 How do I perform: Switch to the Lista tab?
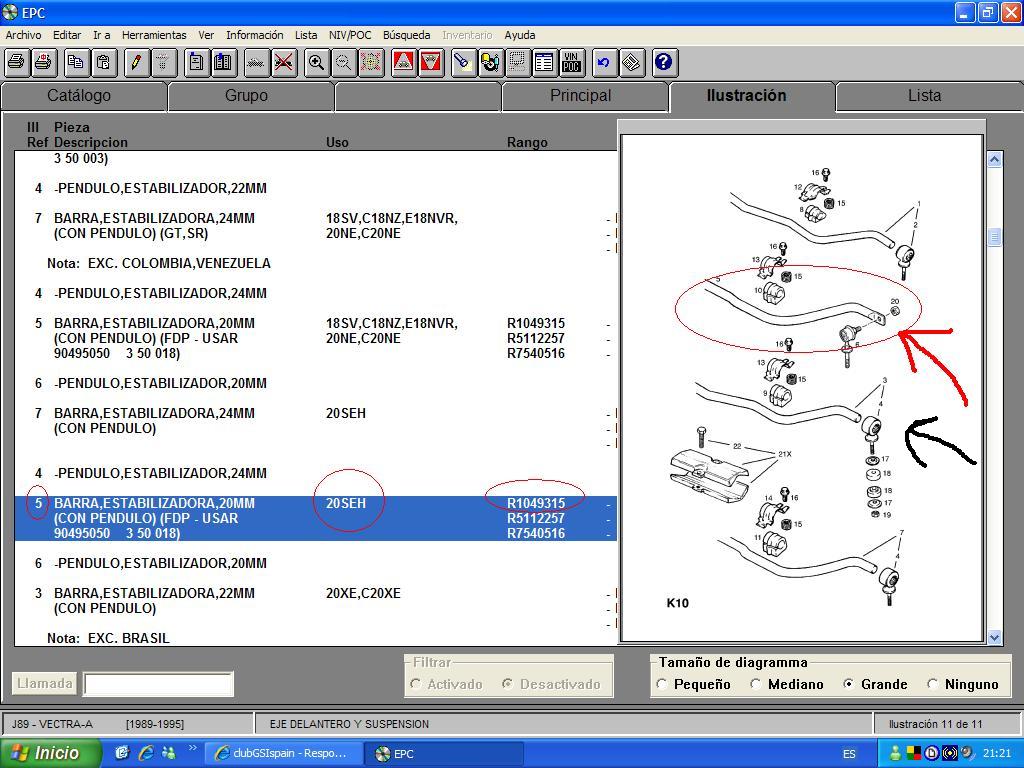(x=924, y=96)
